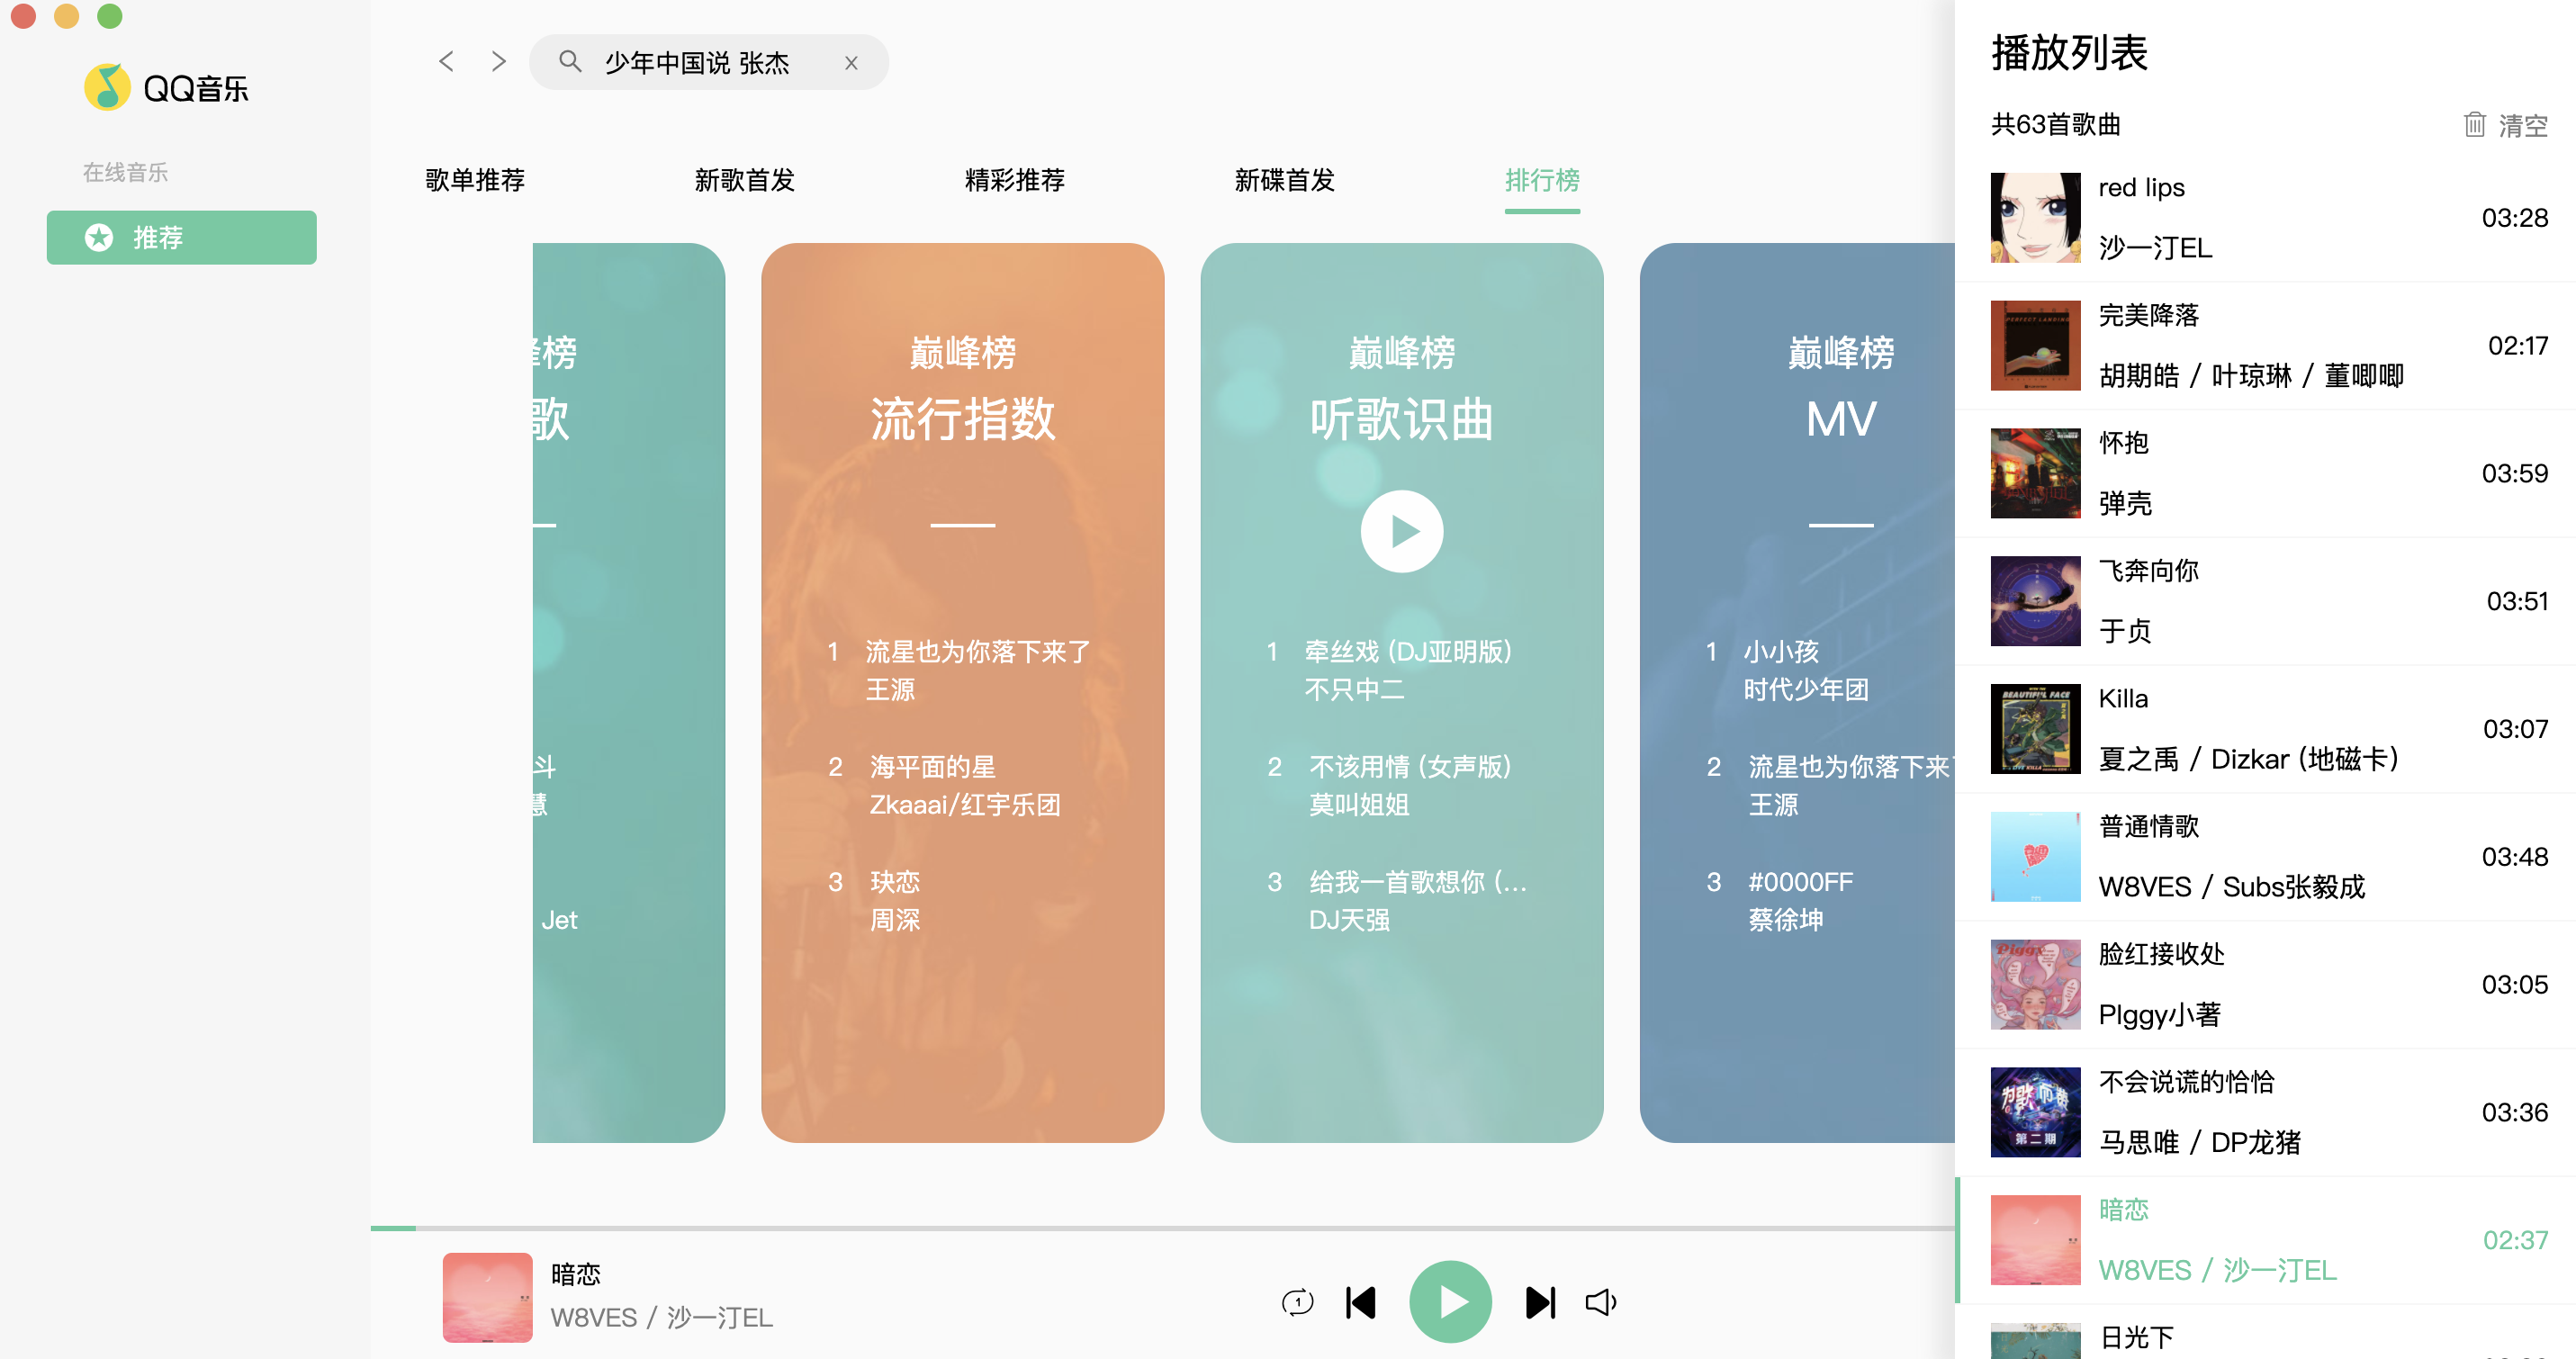Click the green play button
The image size is (2576, 1359).
pyautogui.click(x=1450, y=1302)
